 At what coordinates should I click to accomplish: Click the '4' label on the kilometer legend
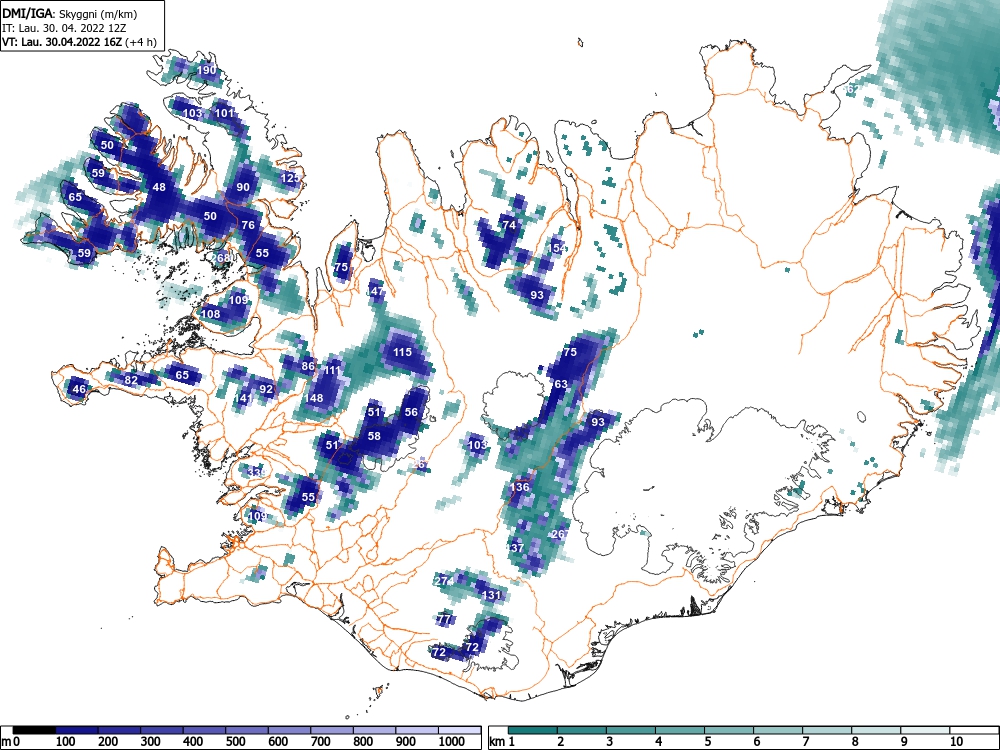pos(658,742)
